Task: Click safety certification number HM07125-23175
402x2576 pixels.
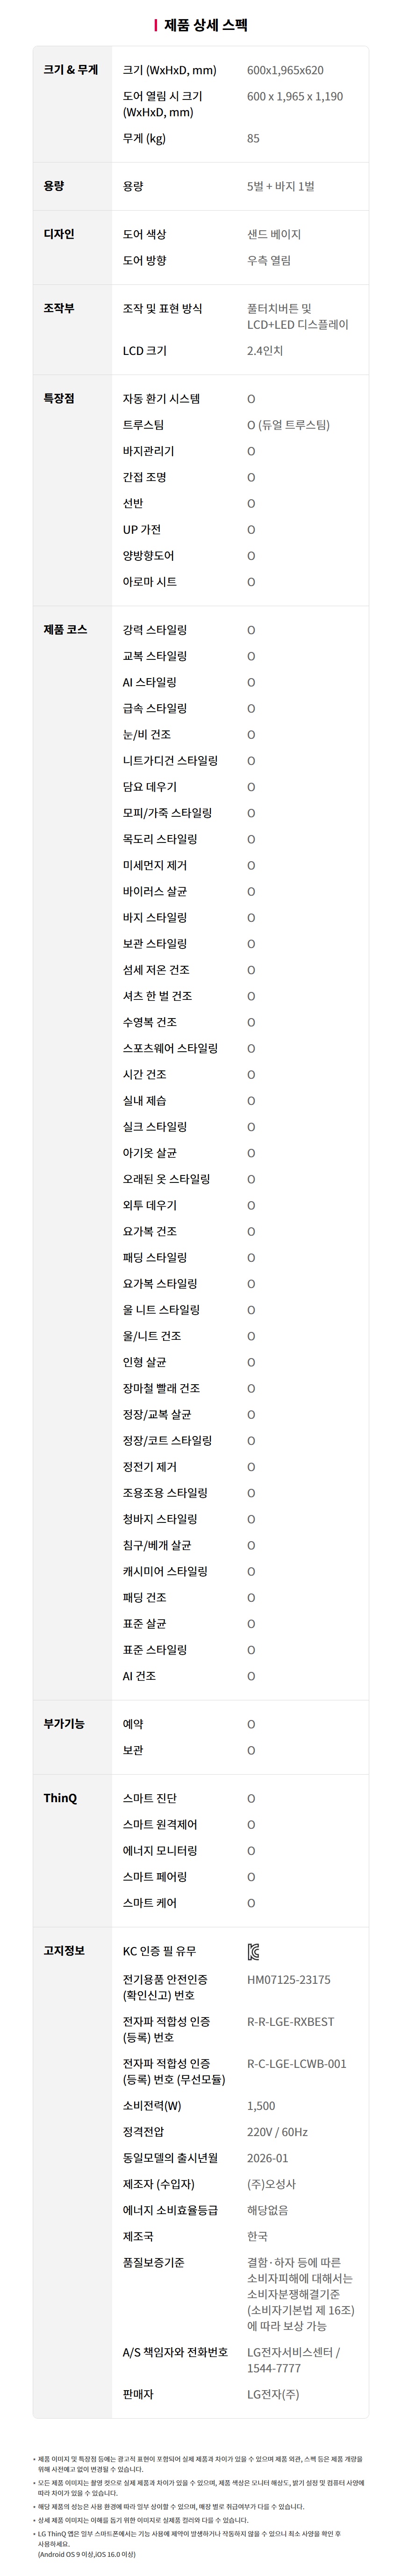Action: 289,1979
